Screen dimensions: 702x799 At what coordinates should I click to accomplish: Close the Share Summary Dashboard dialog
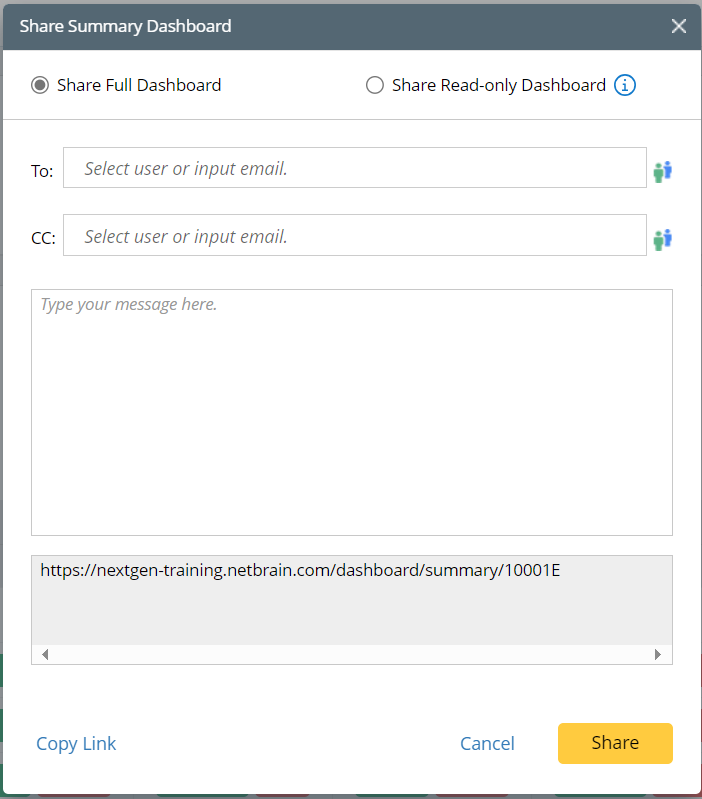tap(679, 26)
